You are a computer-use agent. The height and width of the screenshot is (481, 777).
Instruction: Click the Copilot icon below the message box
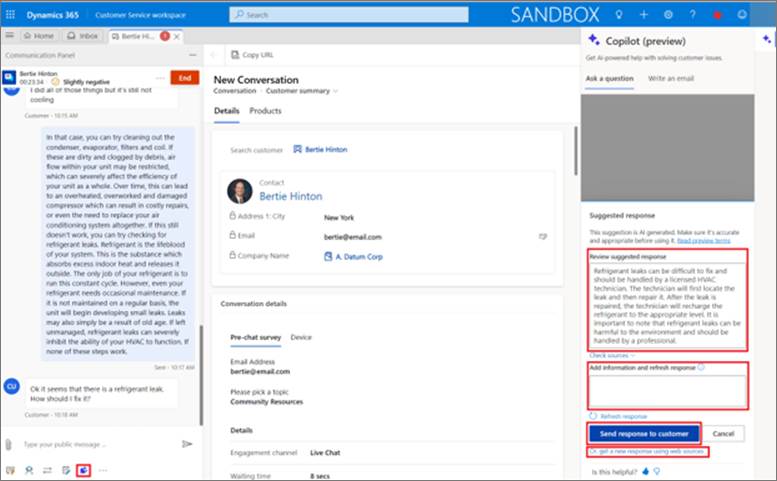point(83,469)
